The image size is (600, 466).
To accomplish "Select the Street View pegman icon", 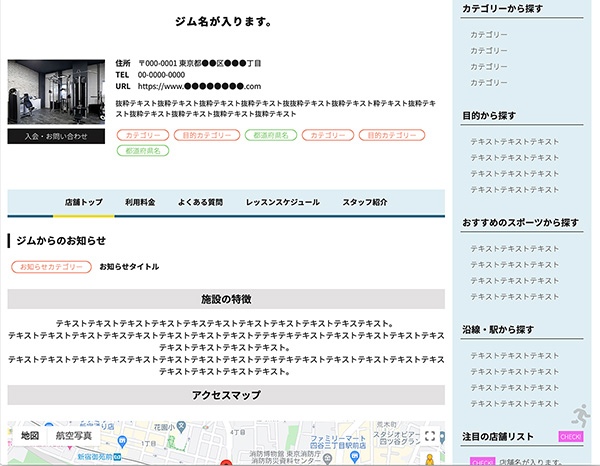I will click(430, 459).
